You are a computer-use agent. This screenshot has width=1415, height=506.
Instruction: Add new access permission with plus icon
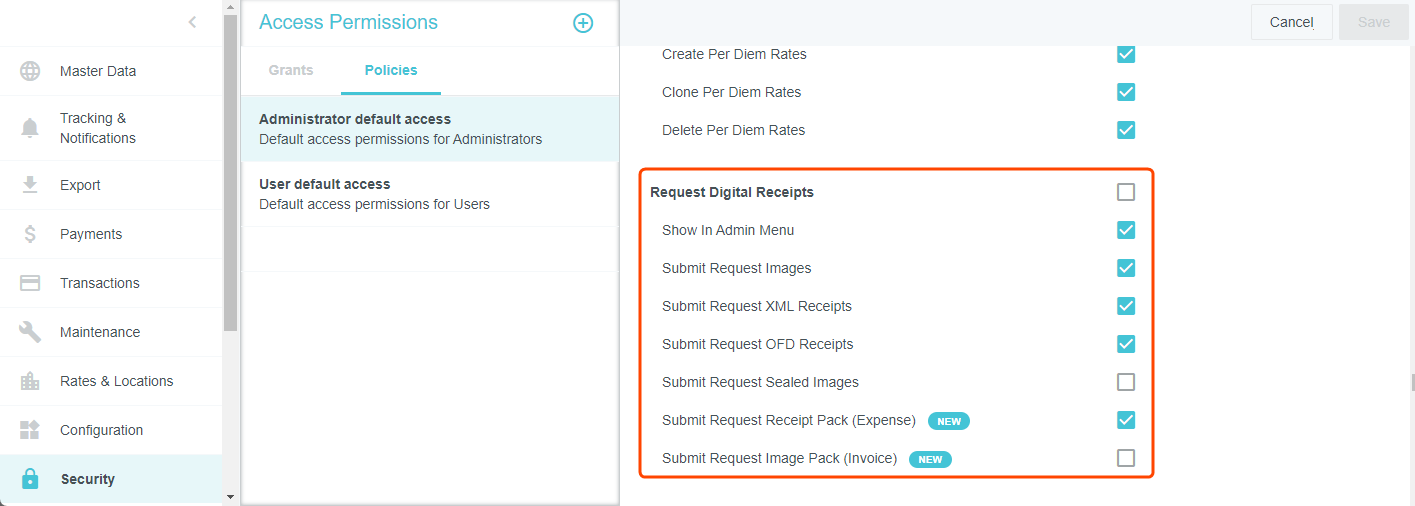583,23
